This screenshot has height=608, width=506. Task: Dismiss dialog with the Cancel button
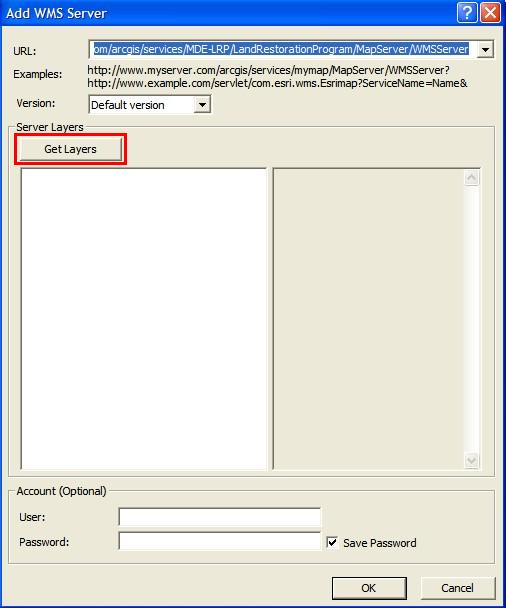click(458, 588)
